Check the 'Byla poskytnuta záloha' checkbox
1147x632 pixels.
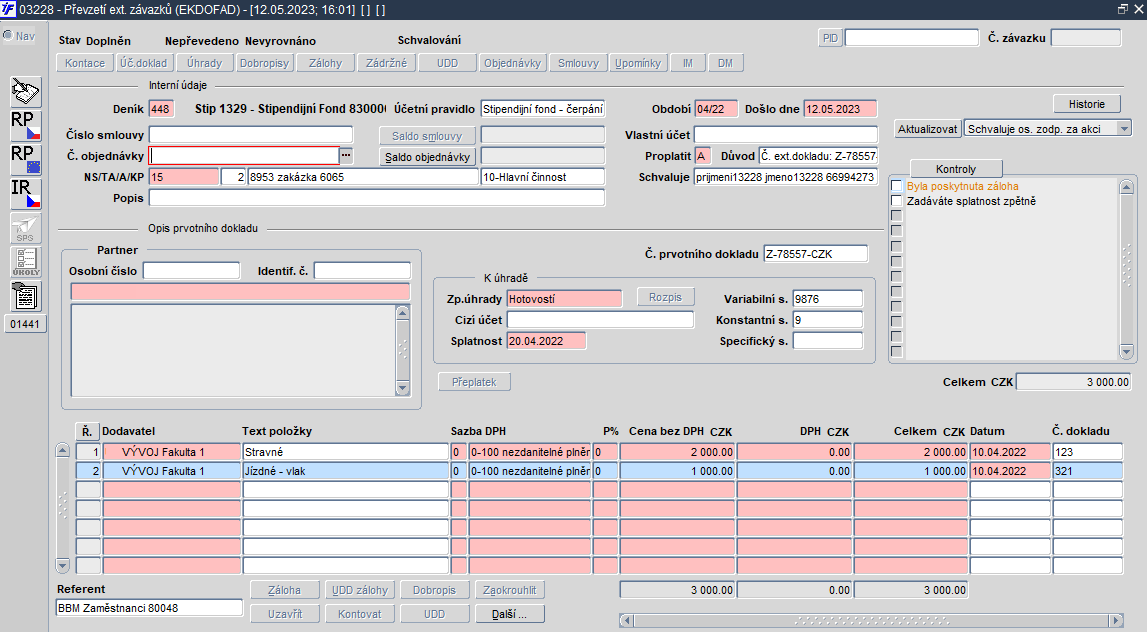point(897,186)
